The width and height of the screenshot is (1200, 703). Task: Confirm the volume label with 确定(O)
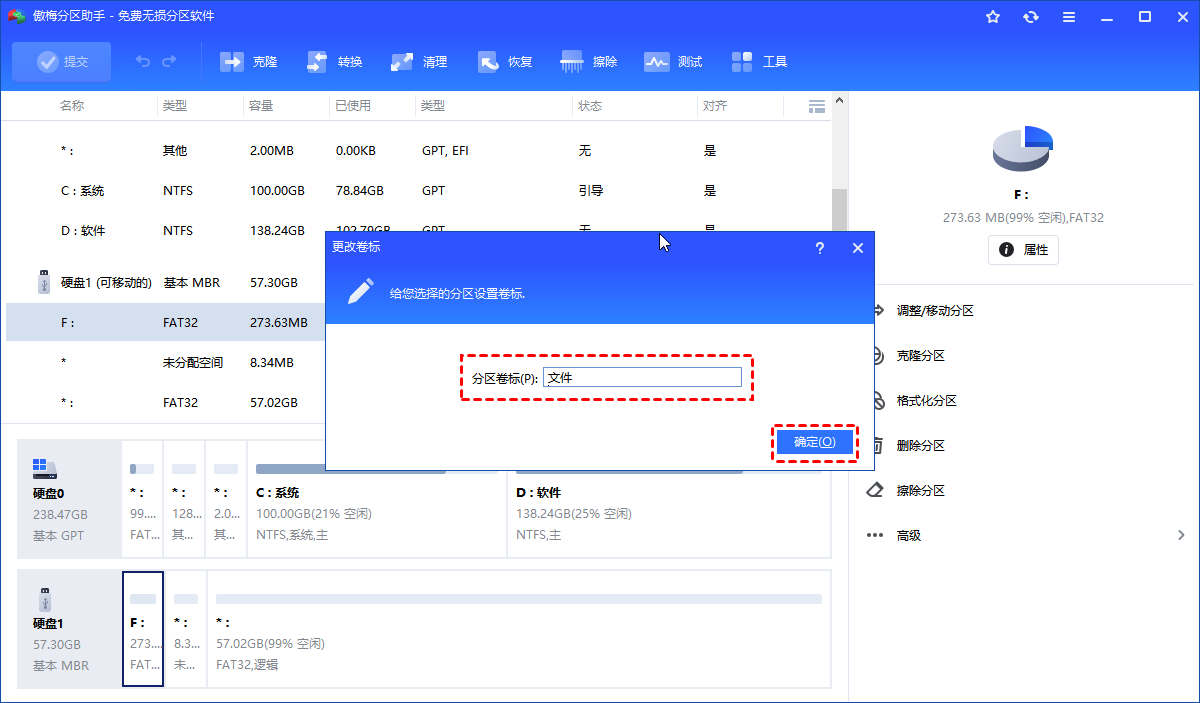[x=815, y=441]
